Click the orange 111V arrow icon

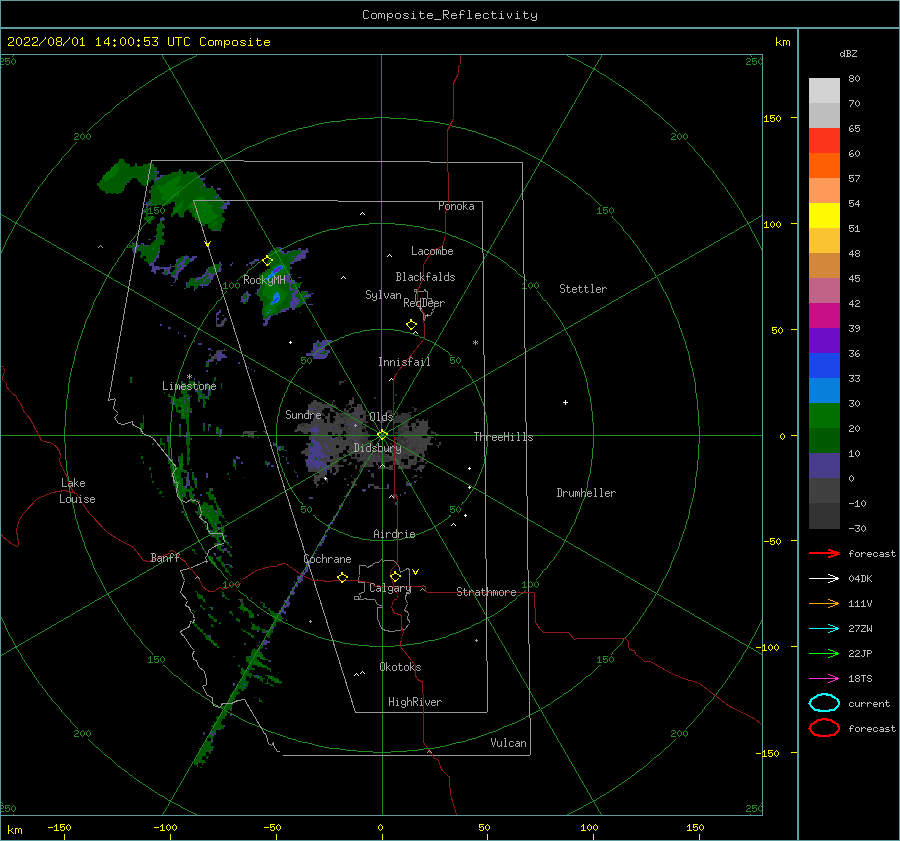(824, 603)
